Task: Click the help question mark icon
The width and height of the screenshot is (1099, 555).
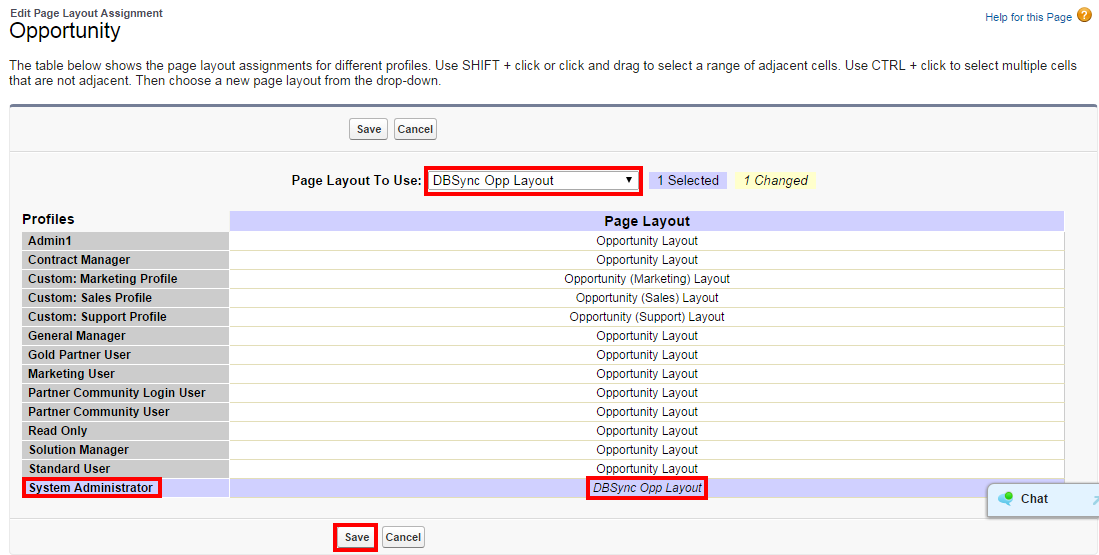Action: coord(1084,16)
